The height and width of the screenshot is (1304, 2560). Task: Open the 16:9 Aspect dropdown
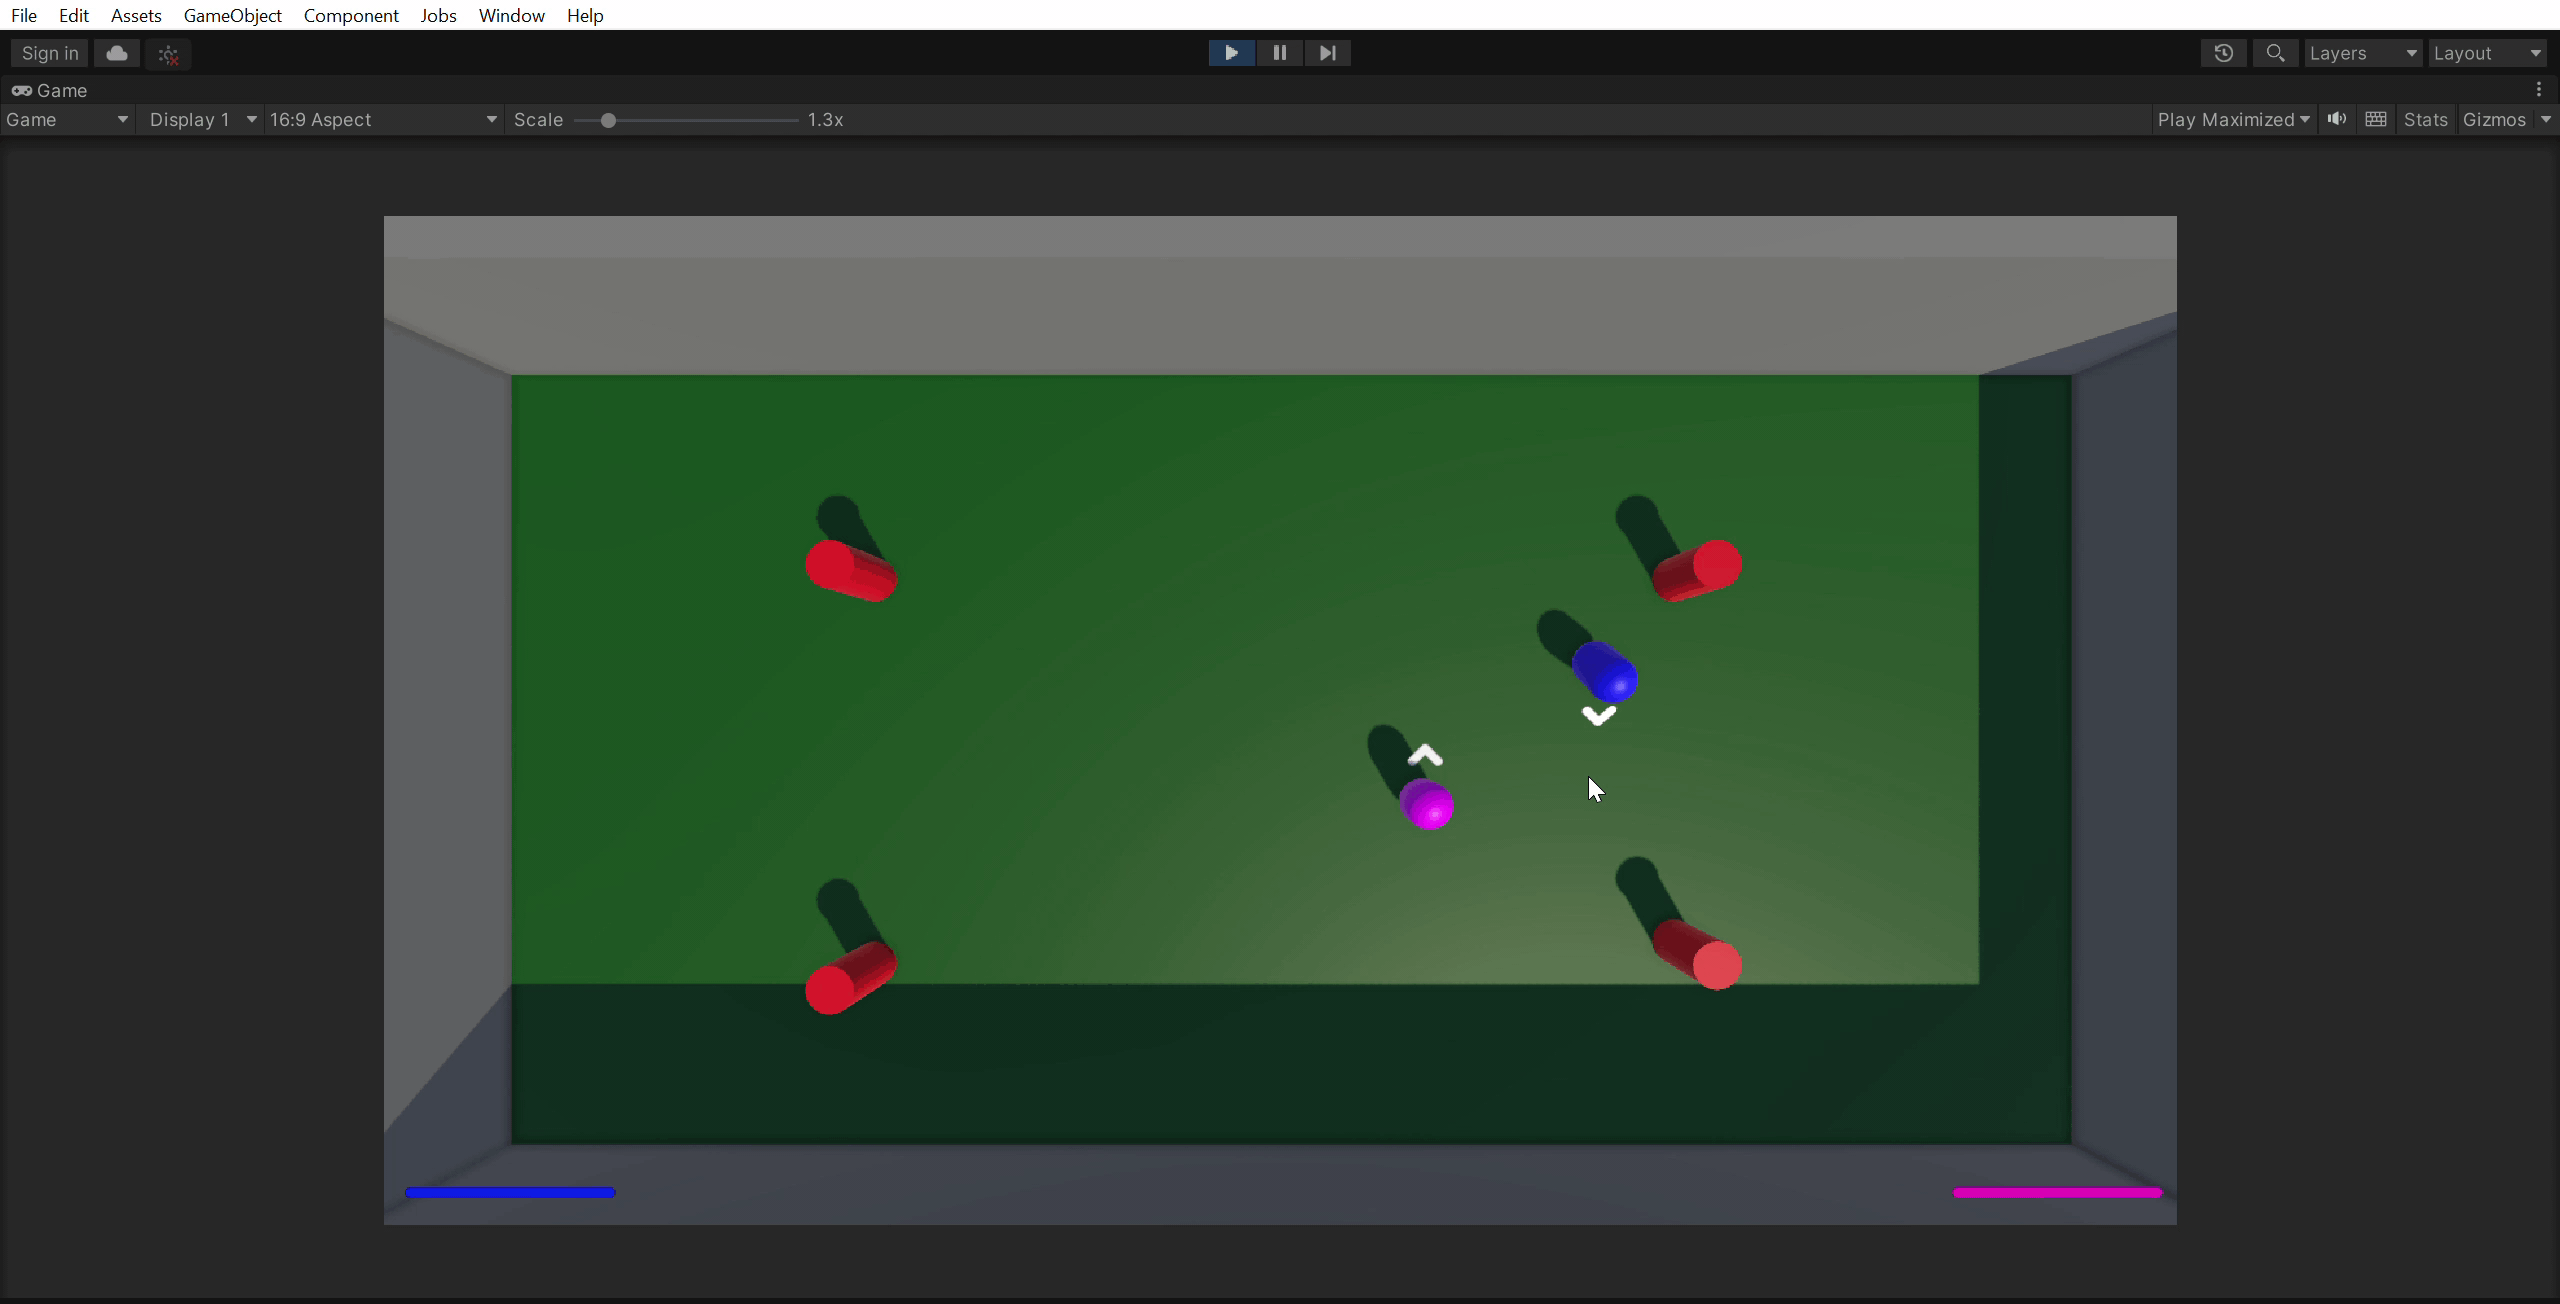point(384,119)
